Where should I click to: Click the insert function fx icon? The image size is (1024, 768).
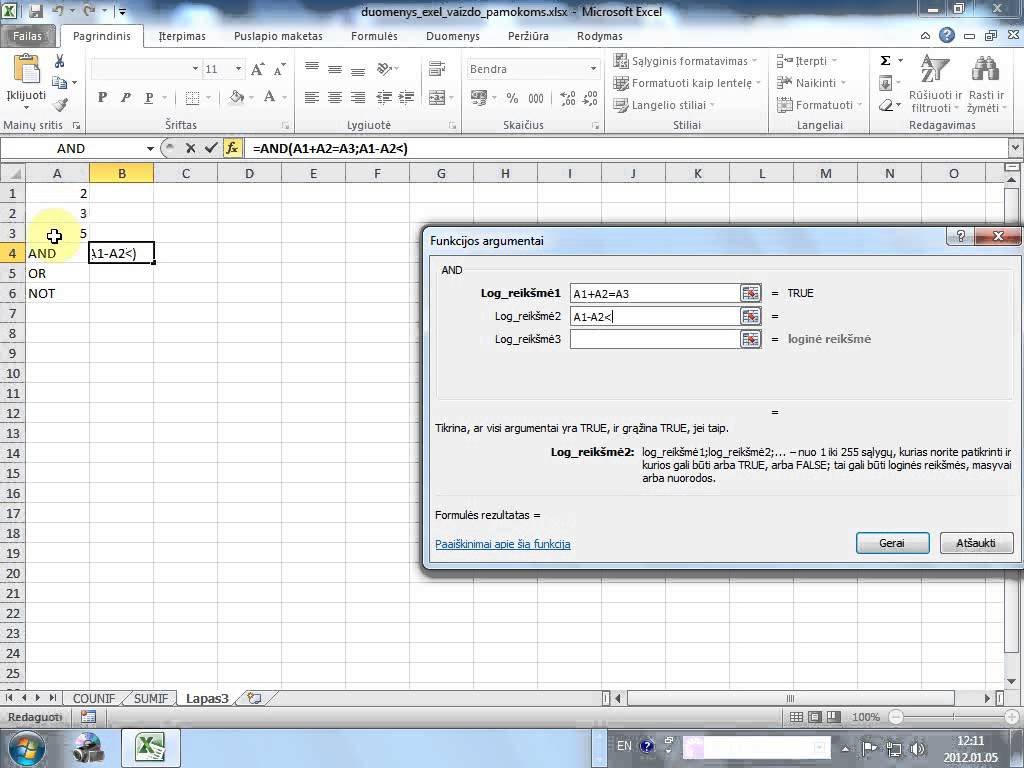(x=232, y=148)
